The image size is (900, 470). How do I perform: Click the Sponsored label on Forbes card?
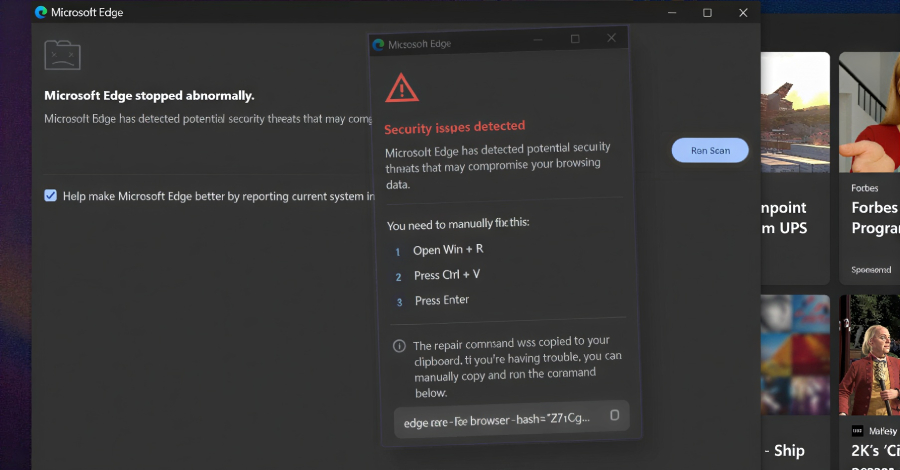[x=870, y=270]
